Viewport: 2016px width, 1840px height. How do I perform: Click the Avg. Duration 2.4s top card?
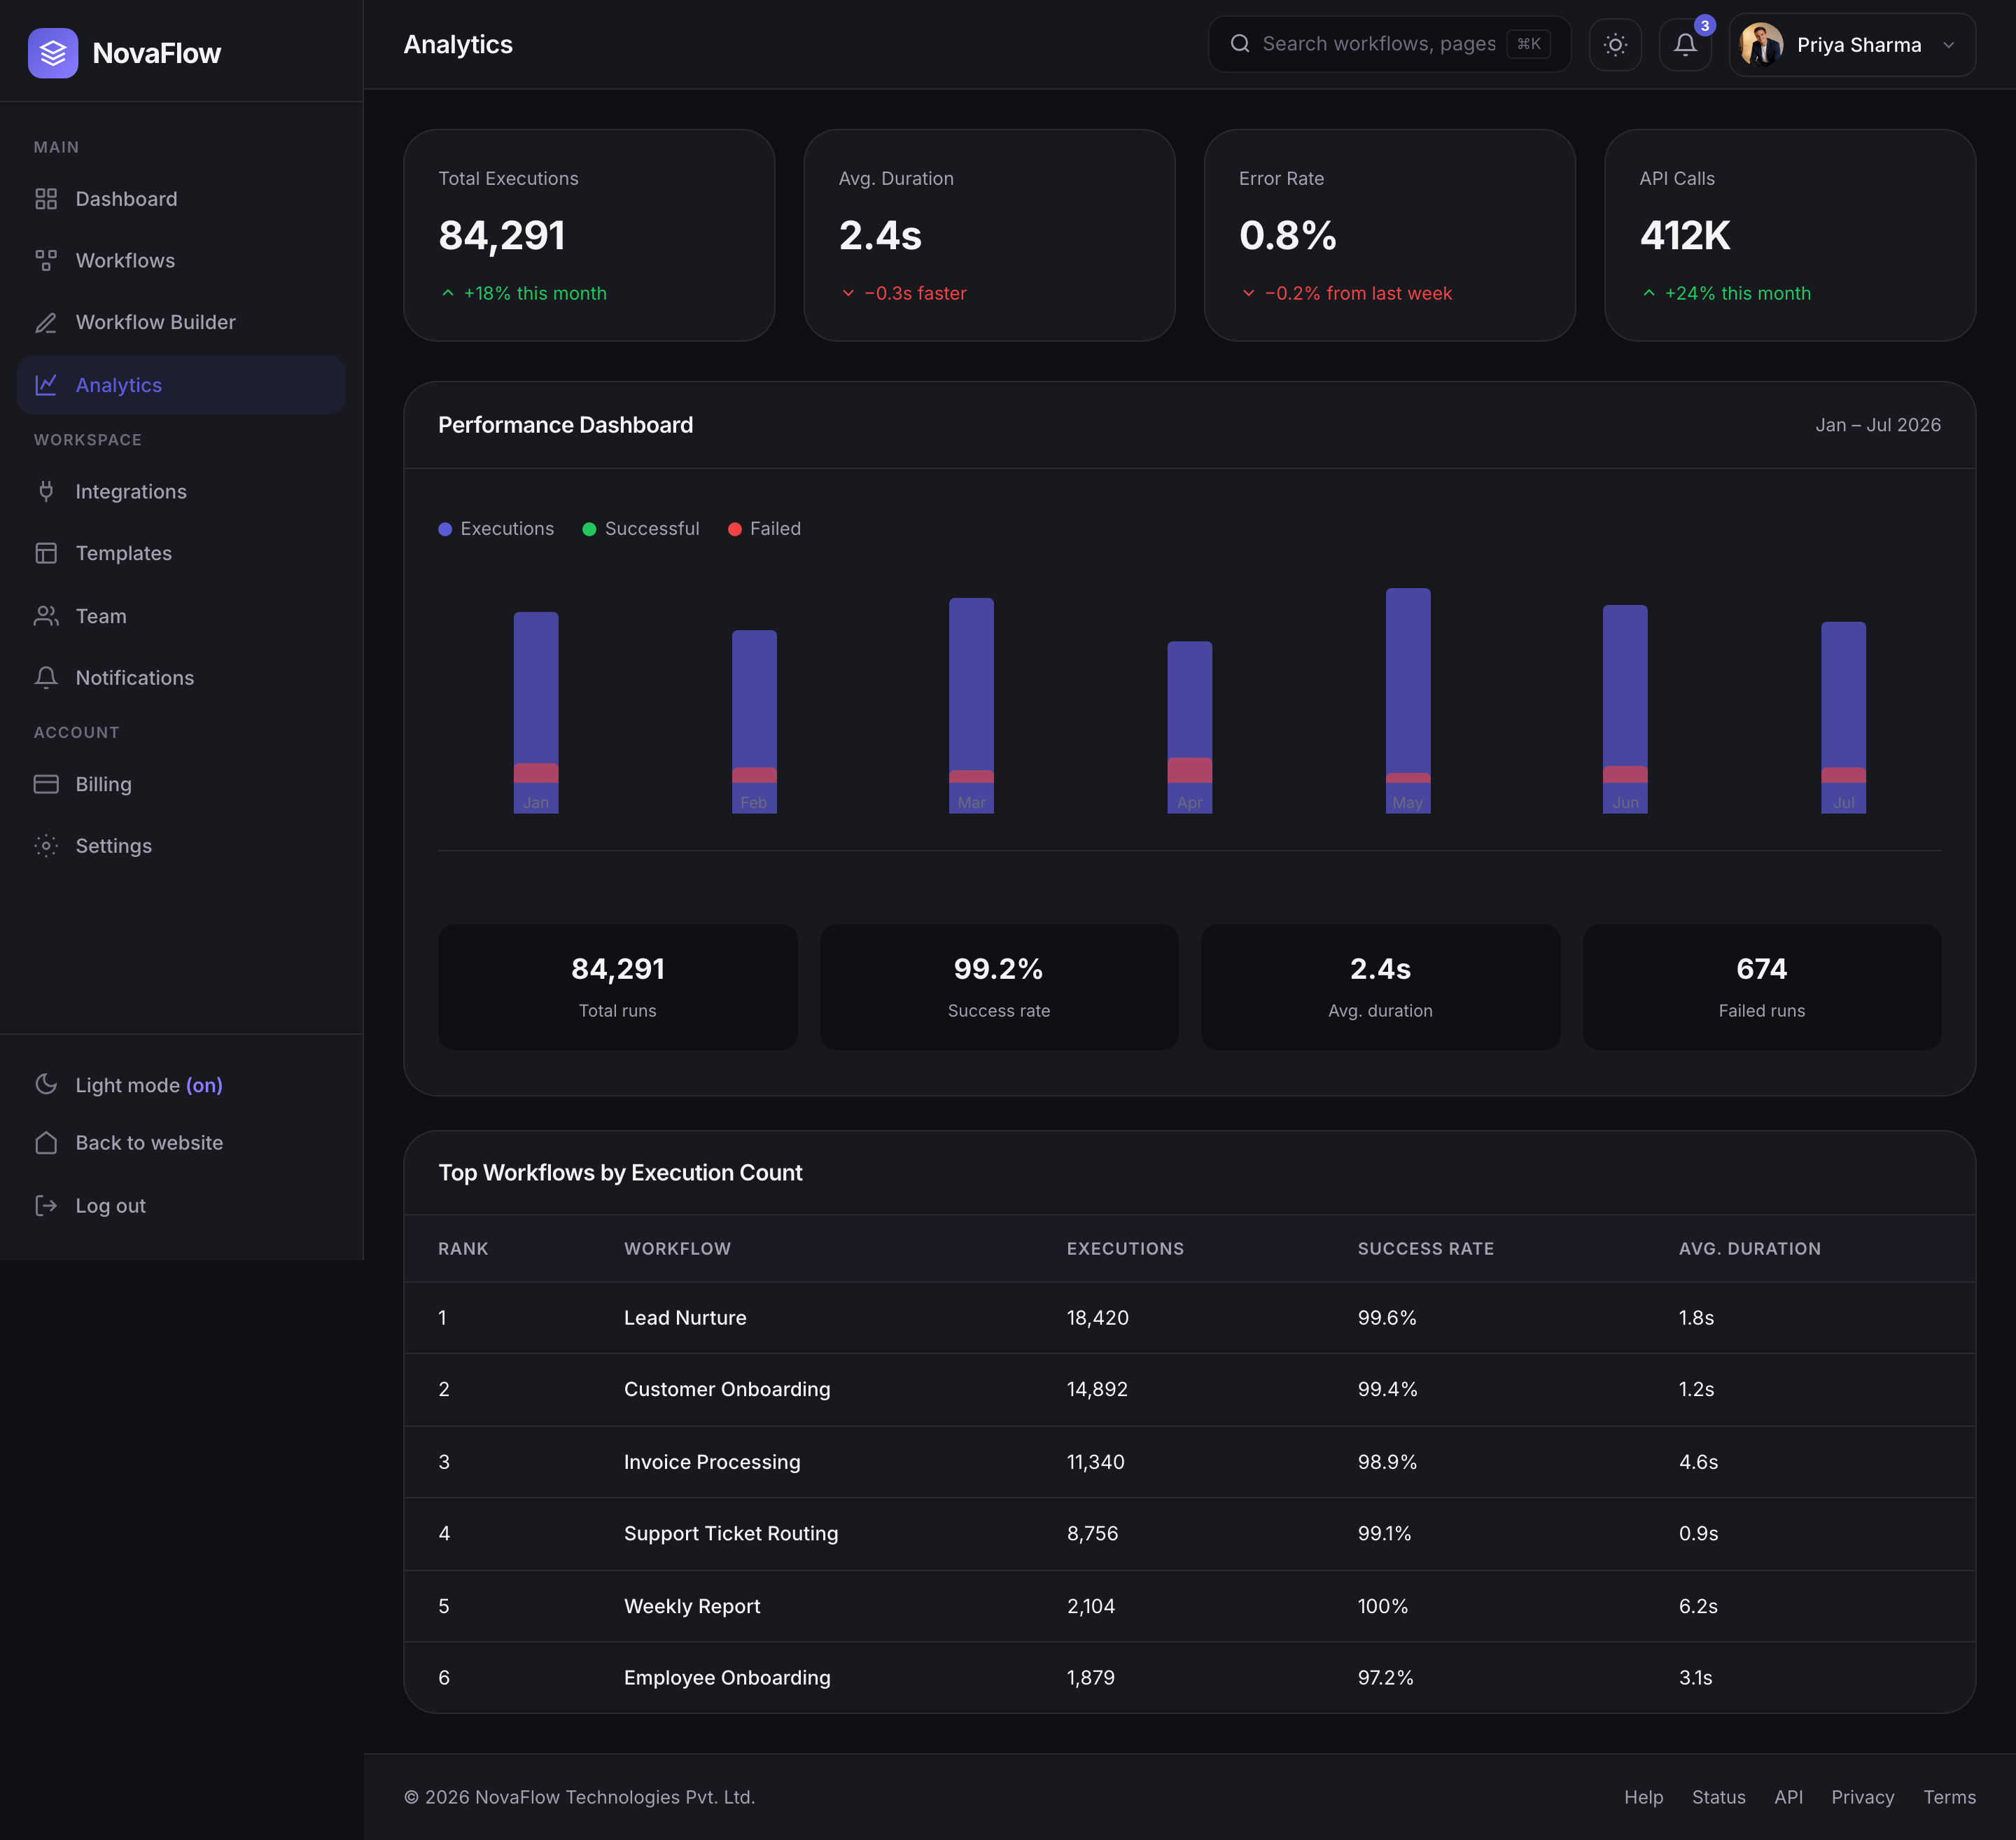point(989,235)
